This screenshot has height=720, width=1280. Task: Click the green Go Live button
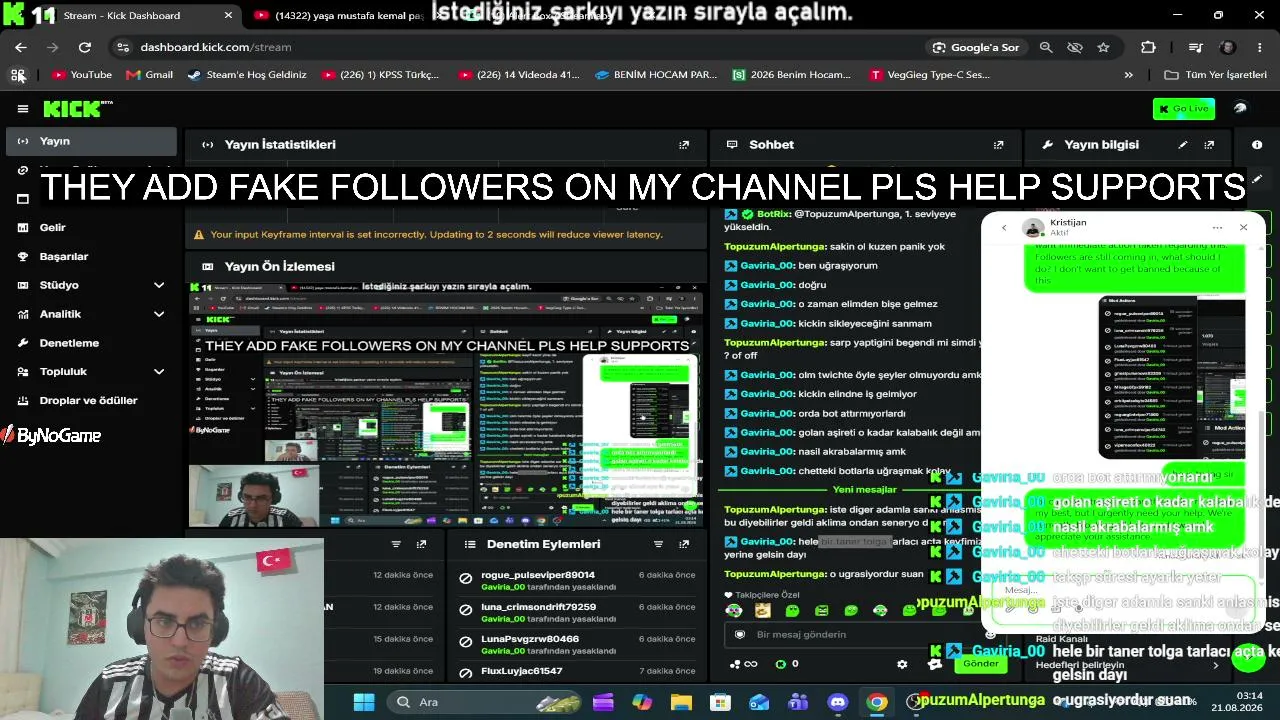coord(1184,109)
